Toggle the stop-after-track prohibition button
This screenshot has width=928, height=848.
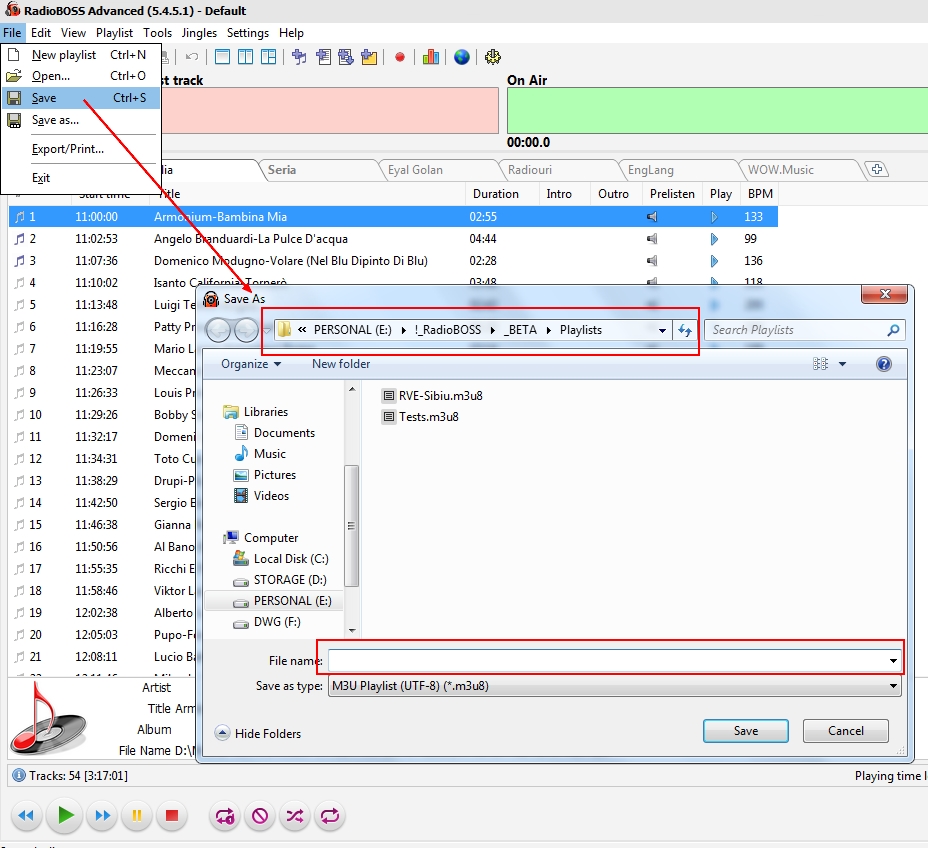260,815
